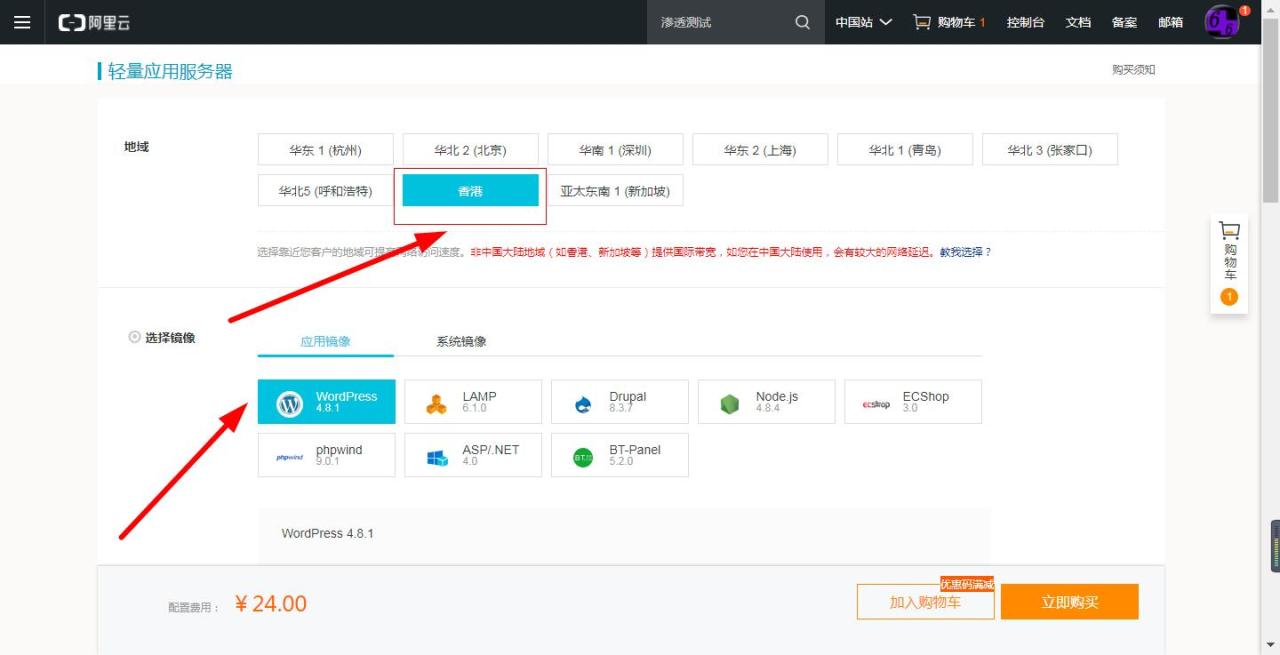
Task: Select region 亚太东南 1 (新加坡)
Action: pos(615,190)
